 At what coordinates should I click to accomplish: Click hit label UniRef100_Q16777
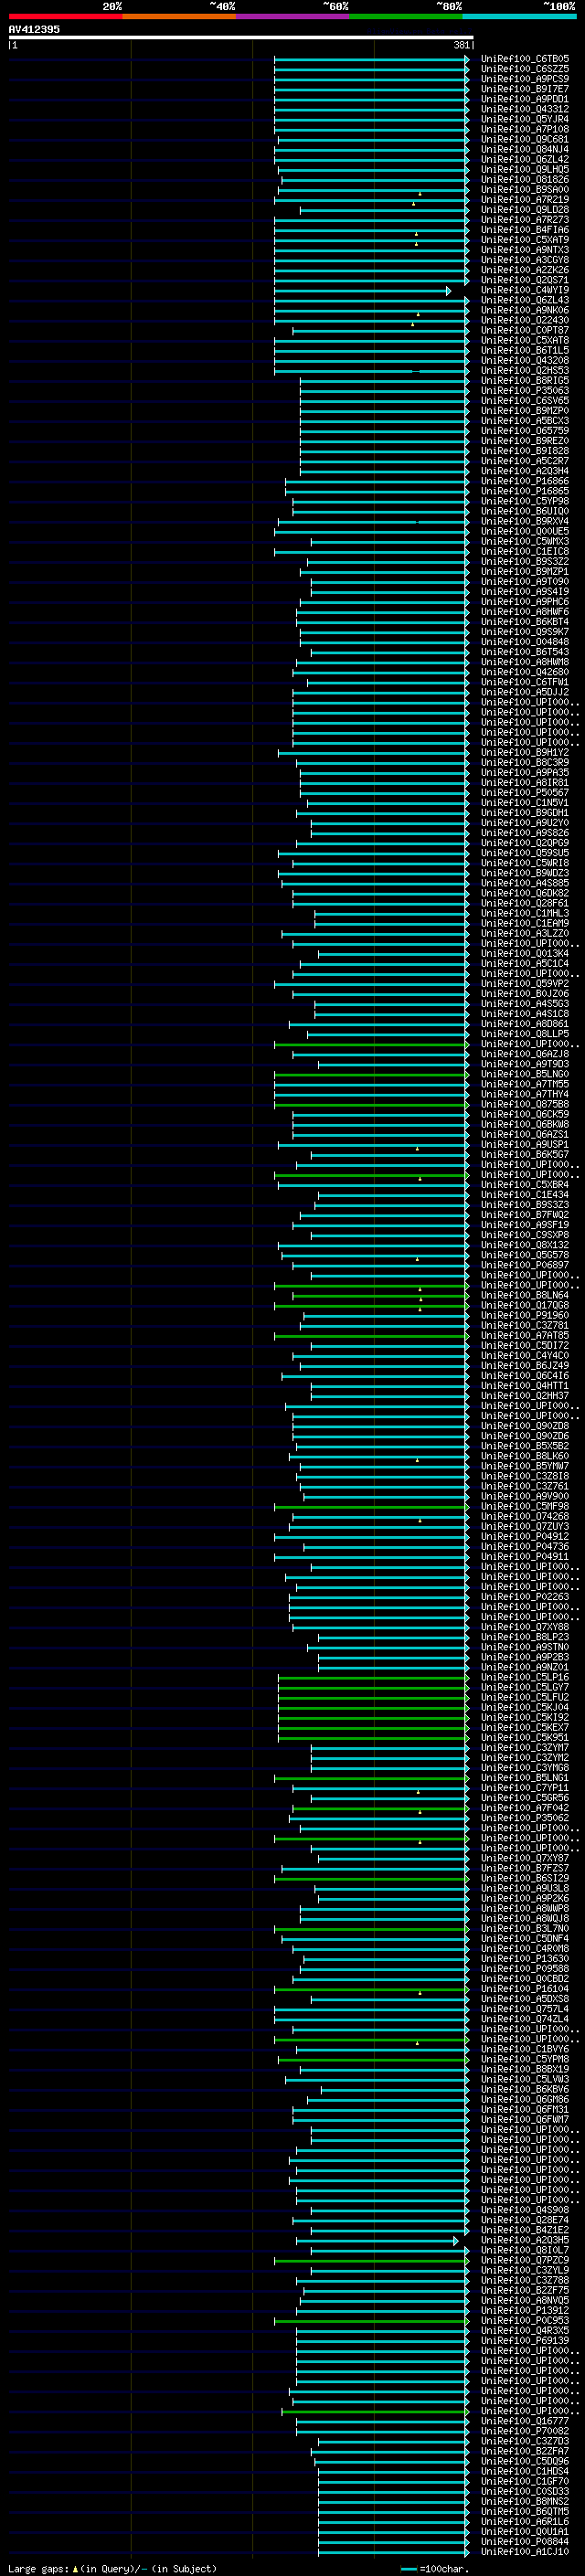[524, 2421]
